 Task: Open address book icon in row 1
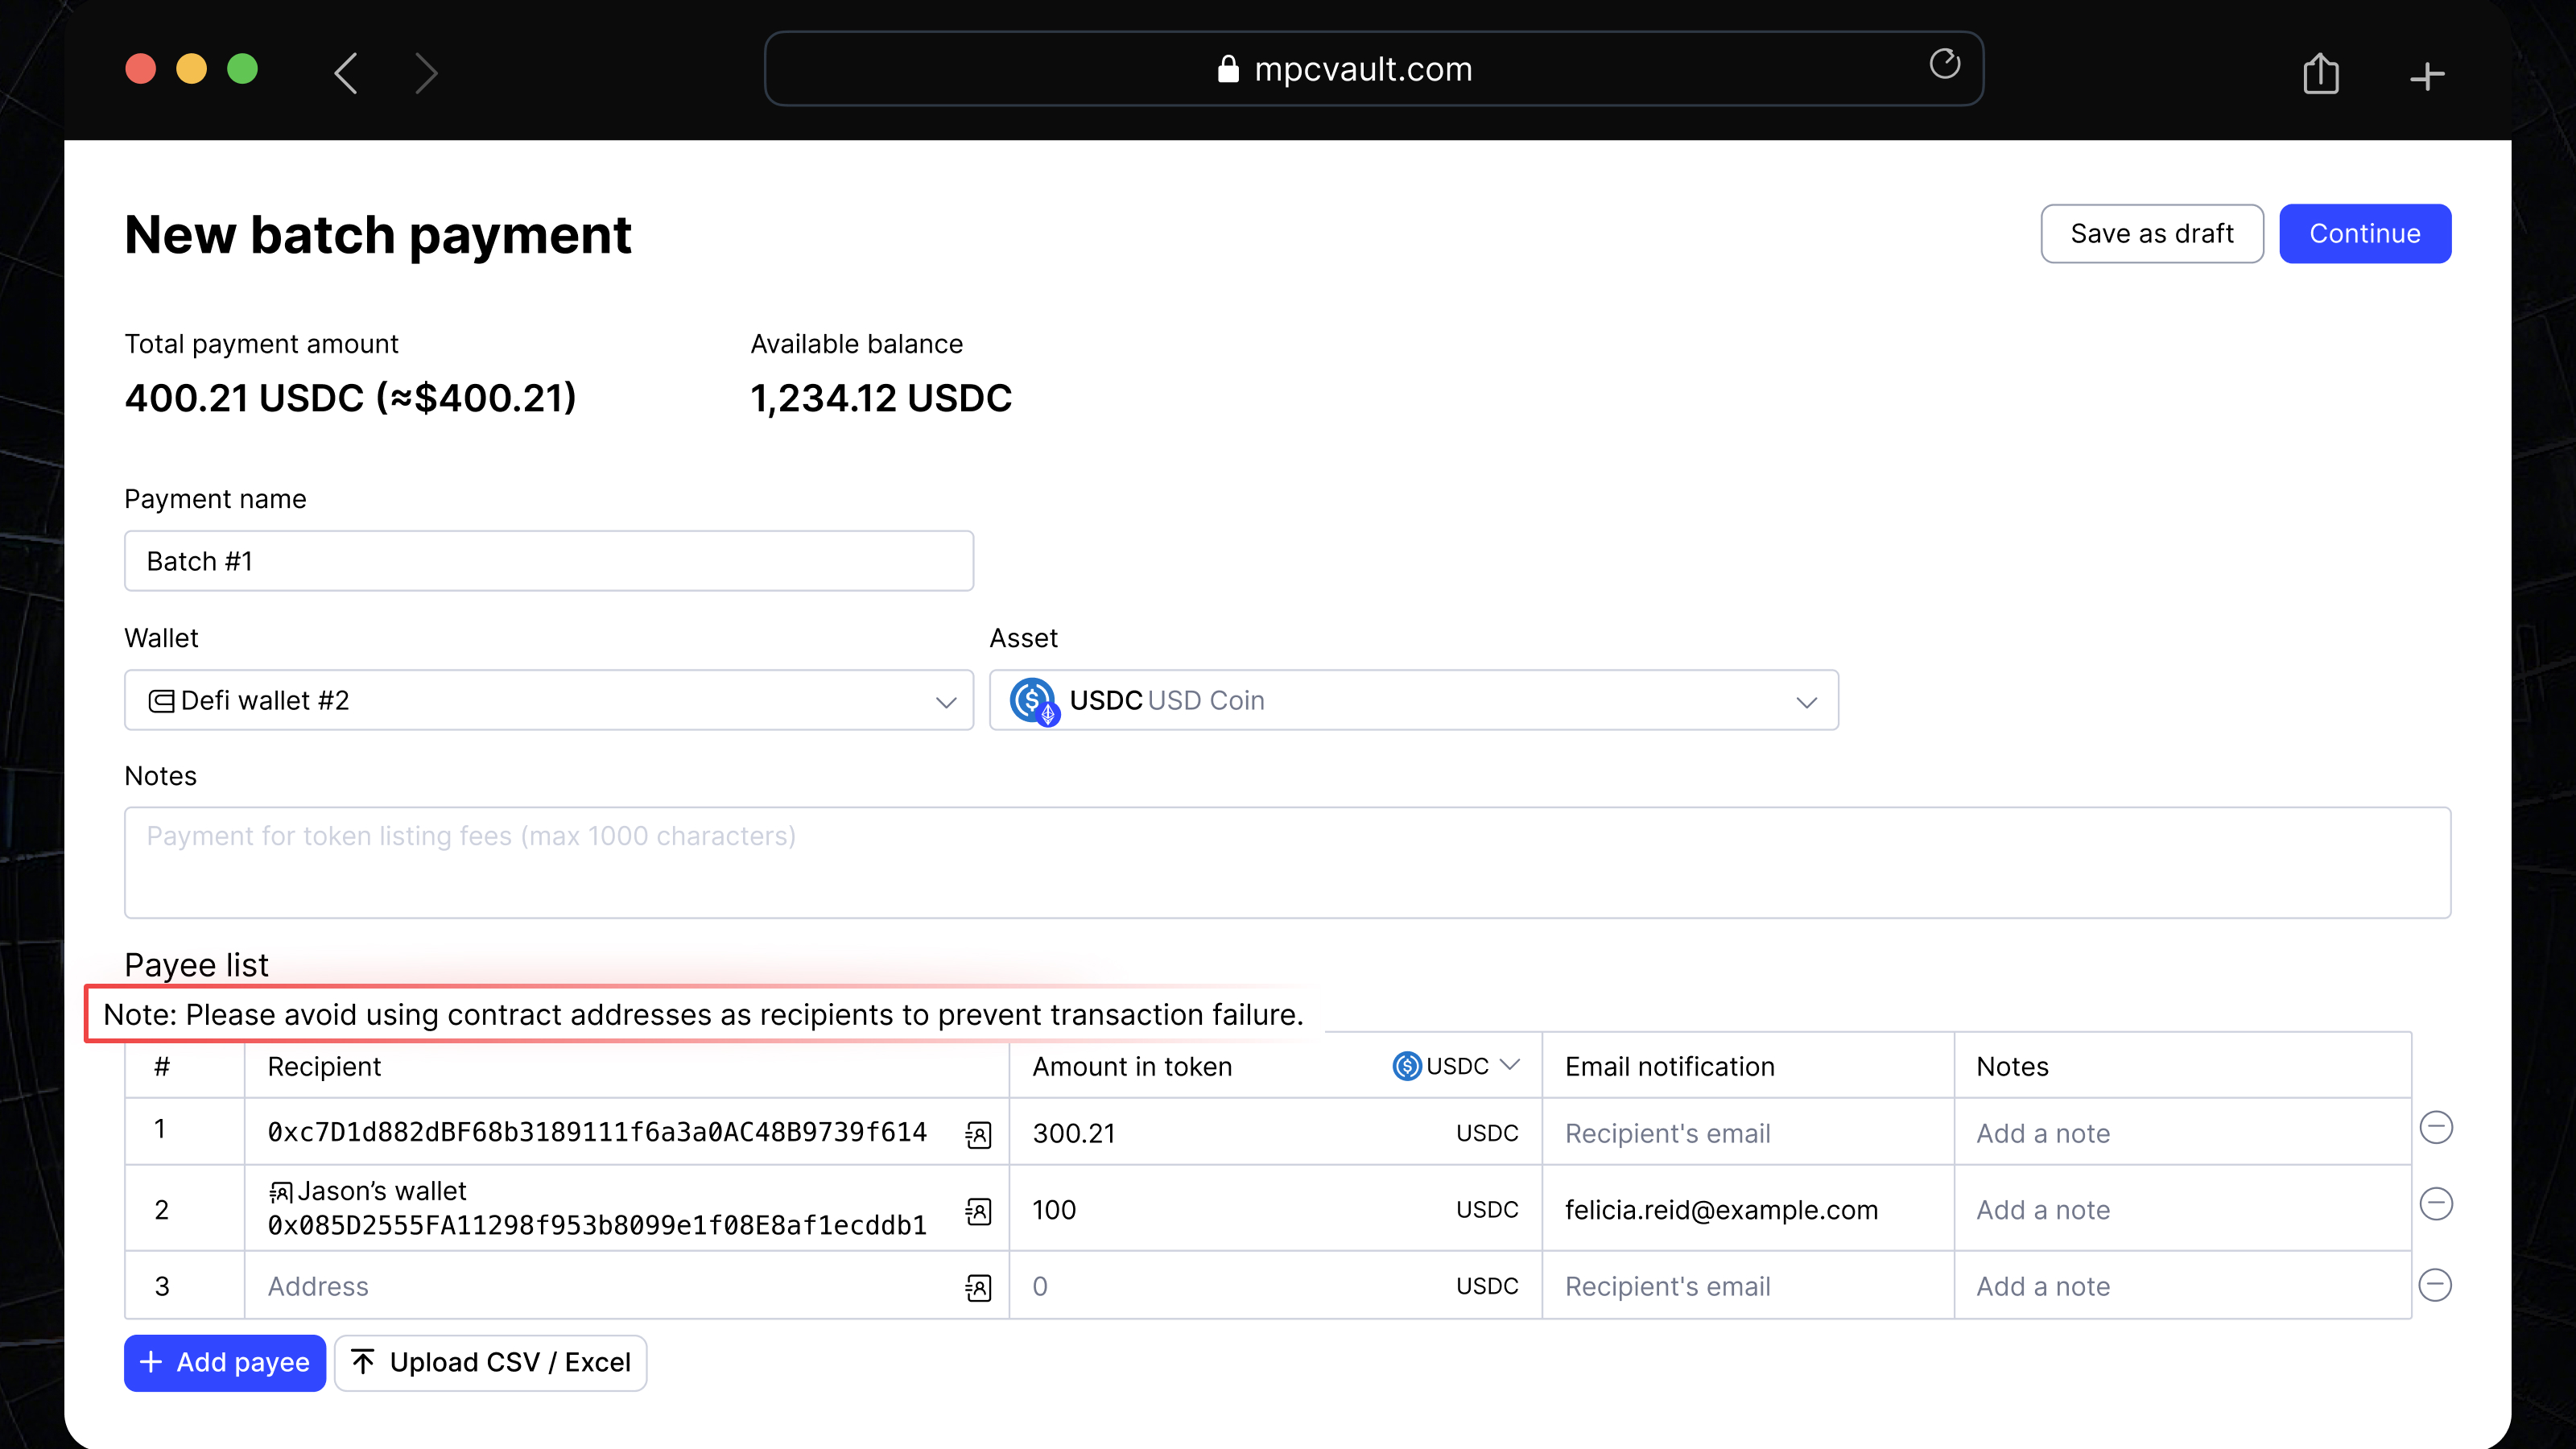[x=978, y=1134]
